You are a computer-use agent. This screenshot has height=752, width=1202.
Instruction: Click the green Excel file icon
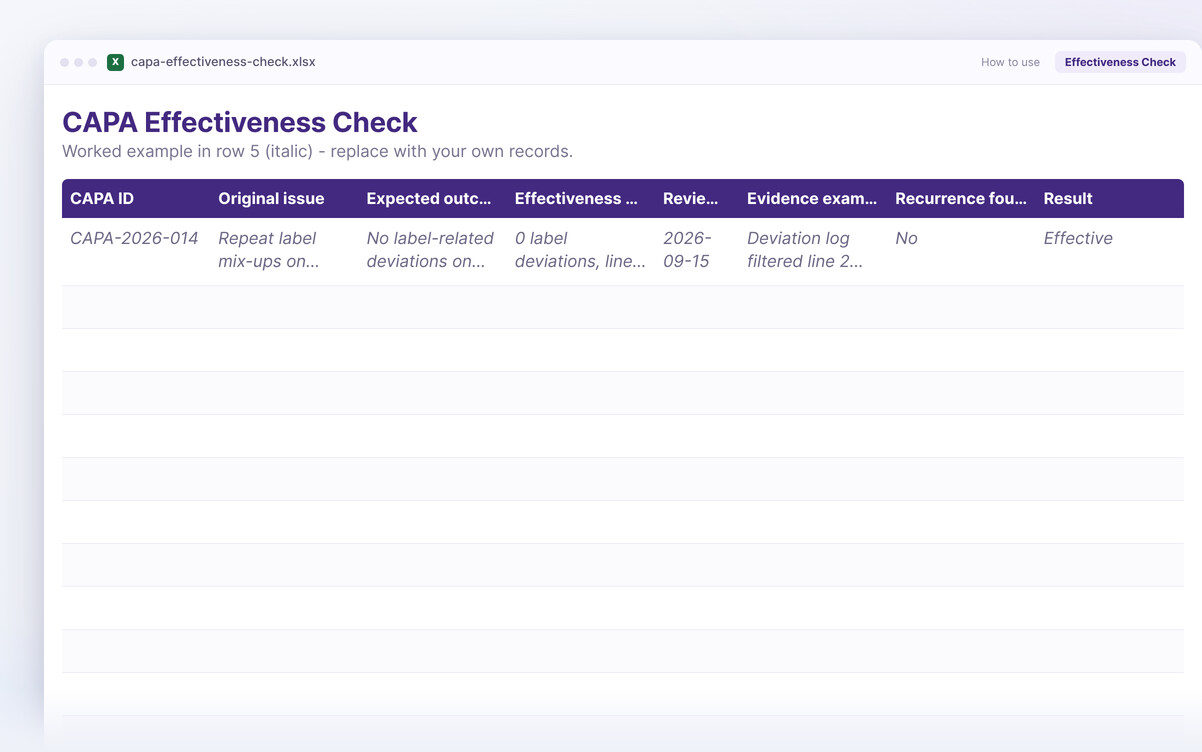click(115, 62)
